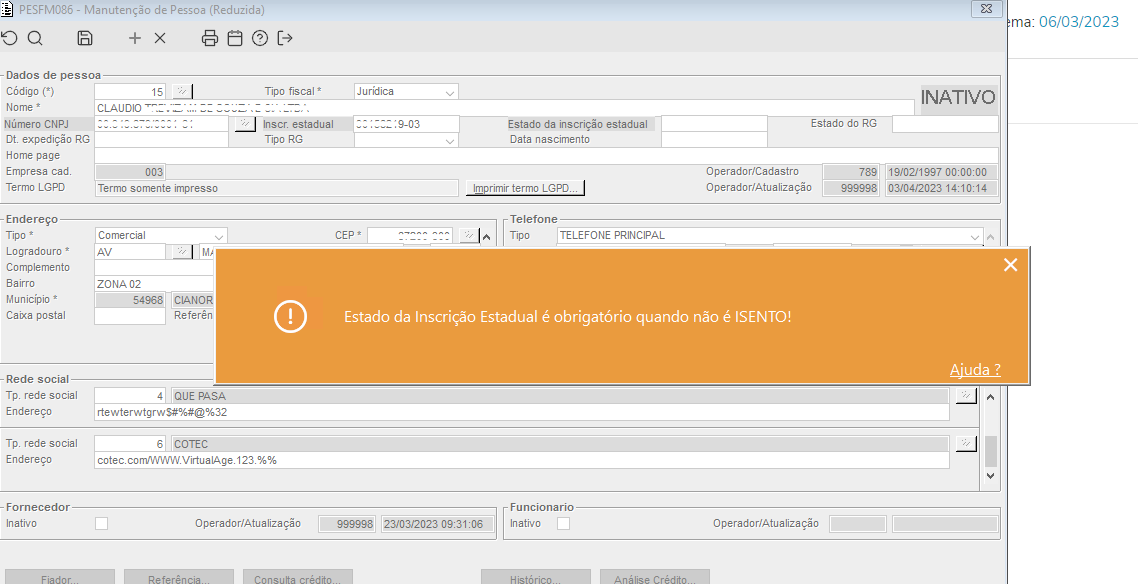Click the Nome input field
This screenshot has width=1138, height=584.
(504, 107)
